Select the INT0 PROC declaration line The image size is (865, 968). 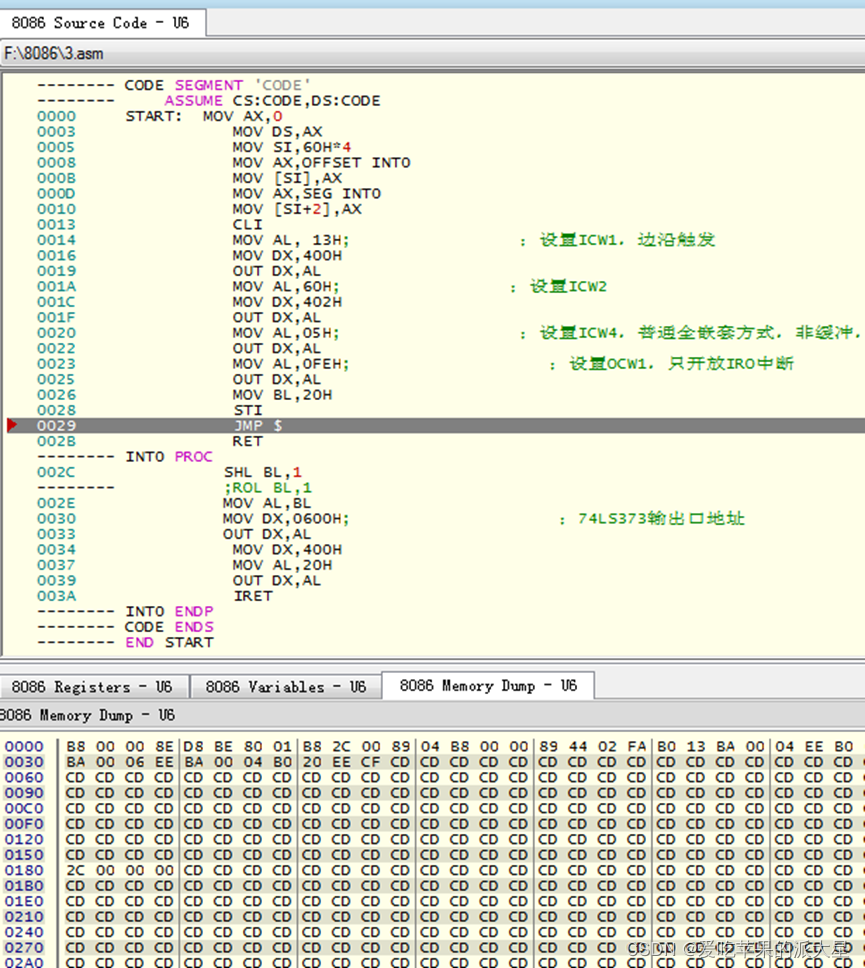(x=169, y=456)
